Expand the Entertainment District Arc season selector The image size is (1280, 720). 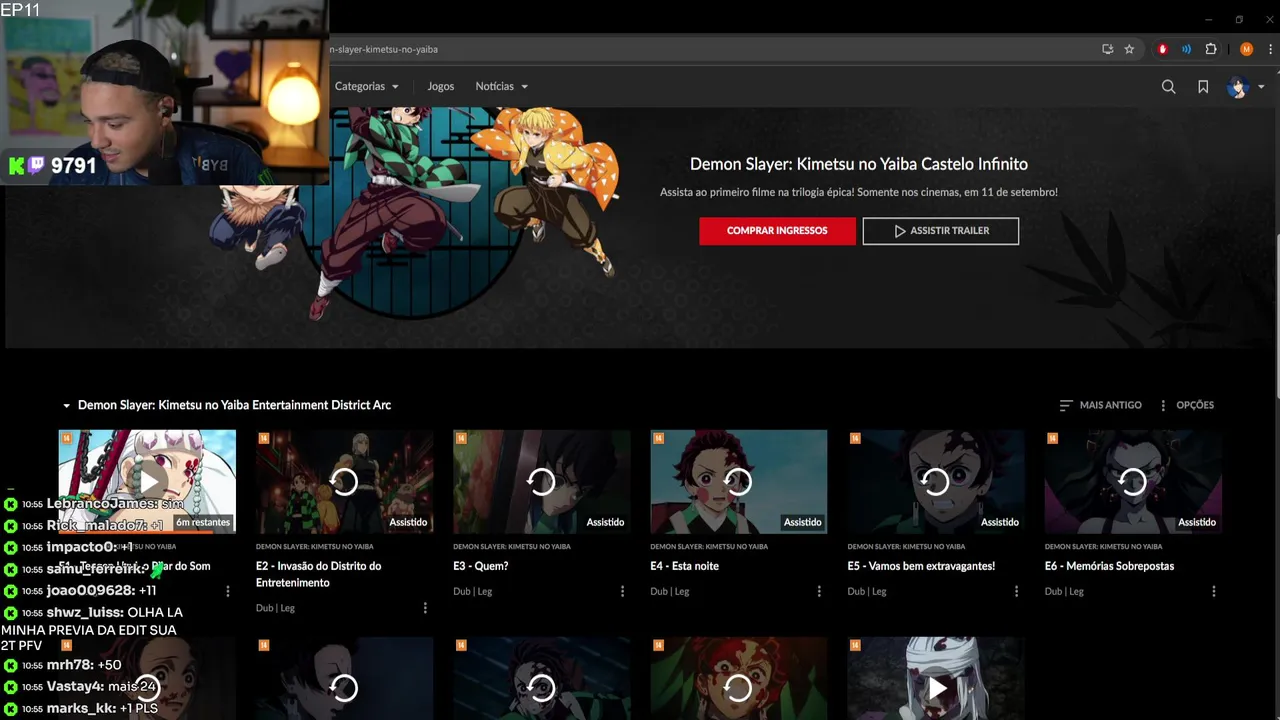coord(227,405)
